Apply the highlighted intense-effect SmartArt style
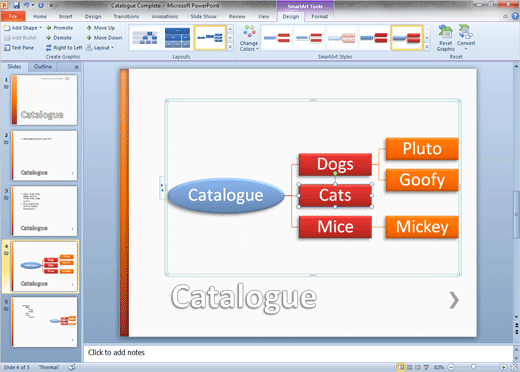The image size is (520, 372). [x=407, y=38]
